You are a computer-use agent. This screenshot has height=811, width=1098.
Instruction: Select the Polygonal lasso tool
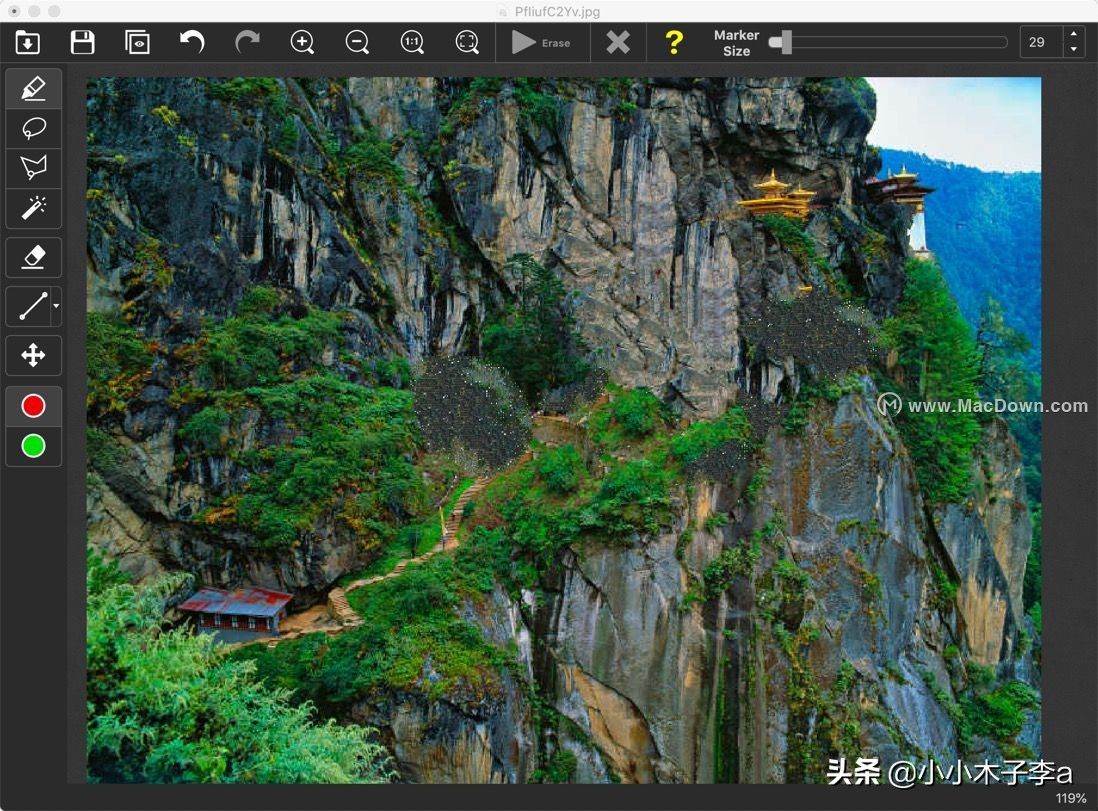(33, 168)
